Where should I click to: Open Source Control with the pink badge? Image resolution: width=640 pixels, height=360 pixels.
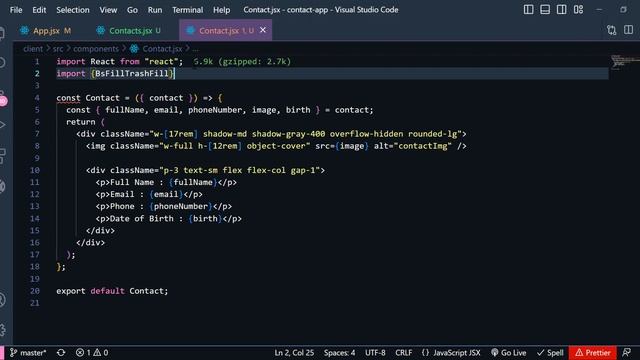point(3,98)
